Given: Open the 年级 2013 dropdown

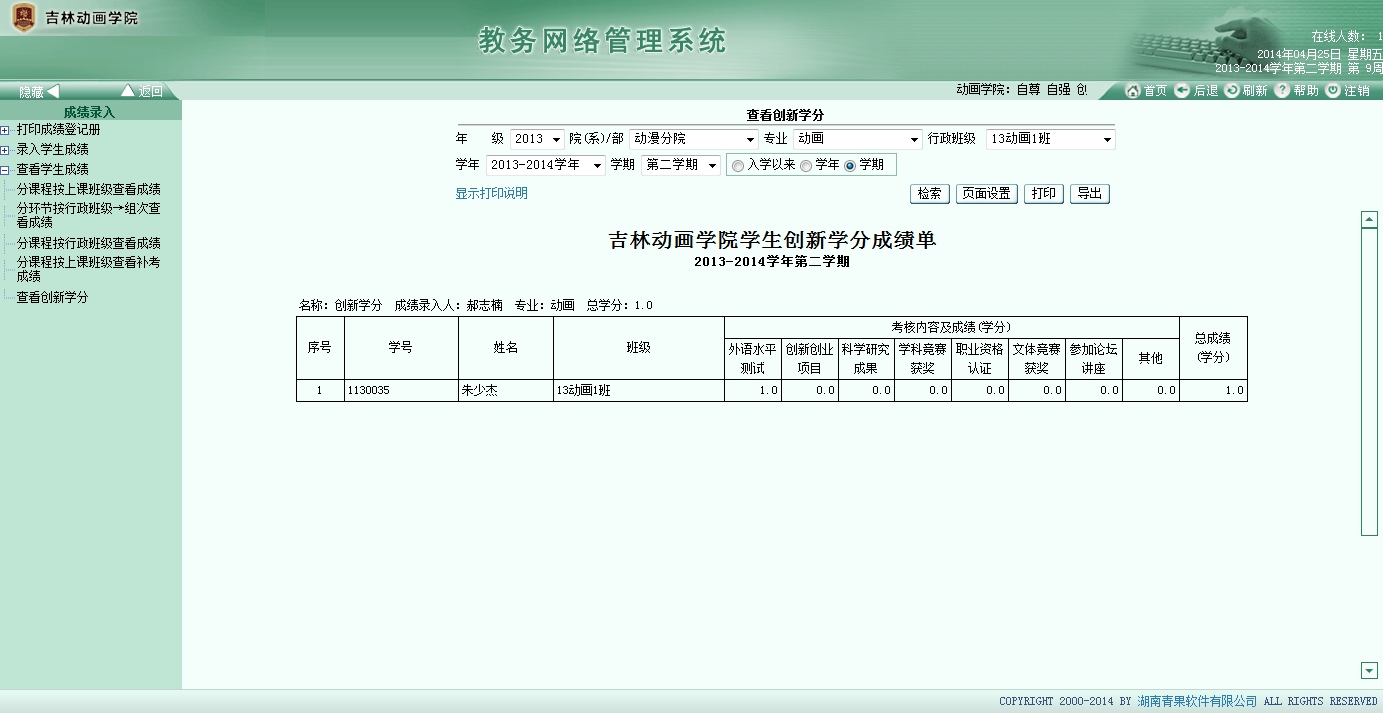Looking at the screenshot, I should click(x=556, y=140).
